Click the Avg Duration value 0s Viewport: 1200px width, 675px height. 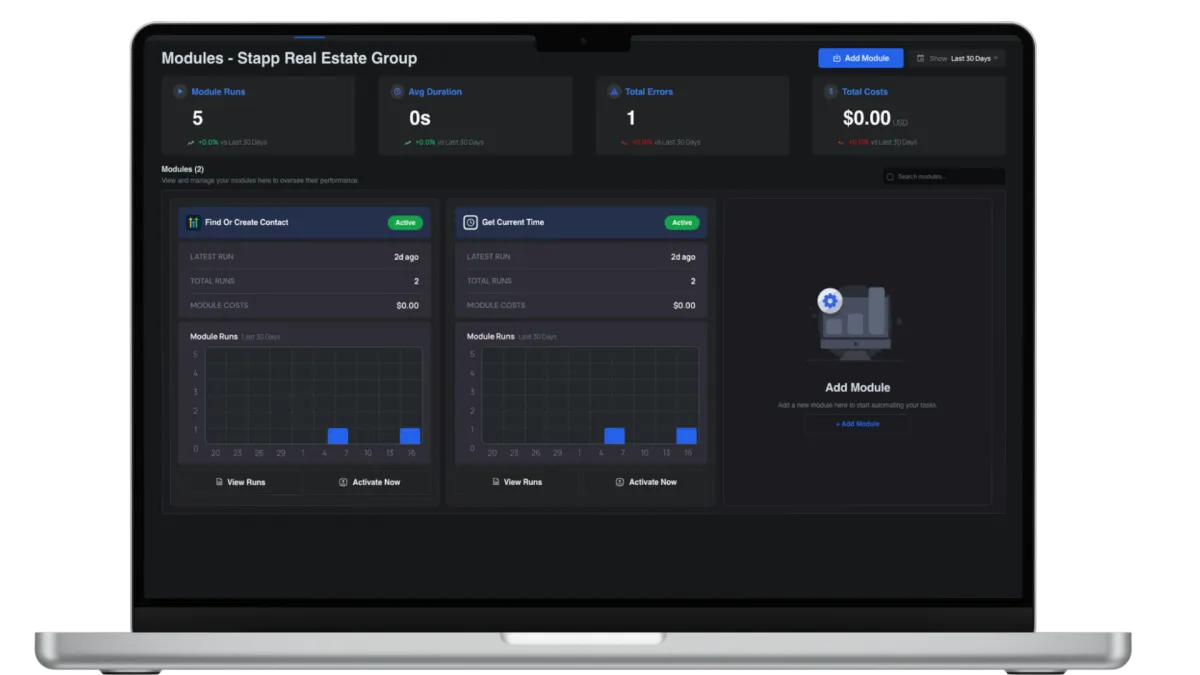(x=419, y=118)
